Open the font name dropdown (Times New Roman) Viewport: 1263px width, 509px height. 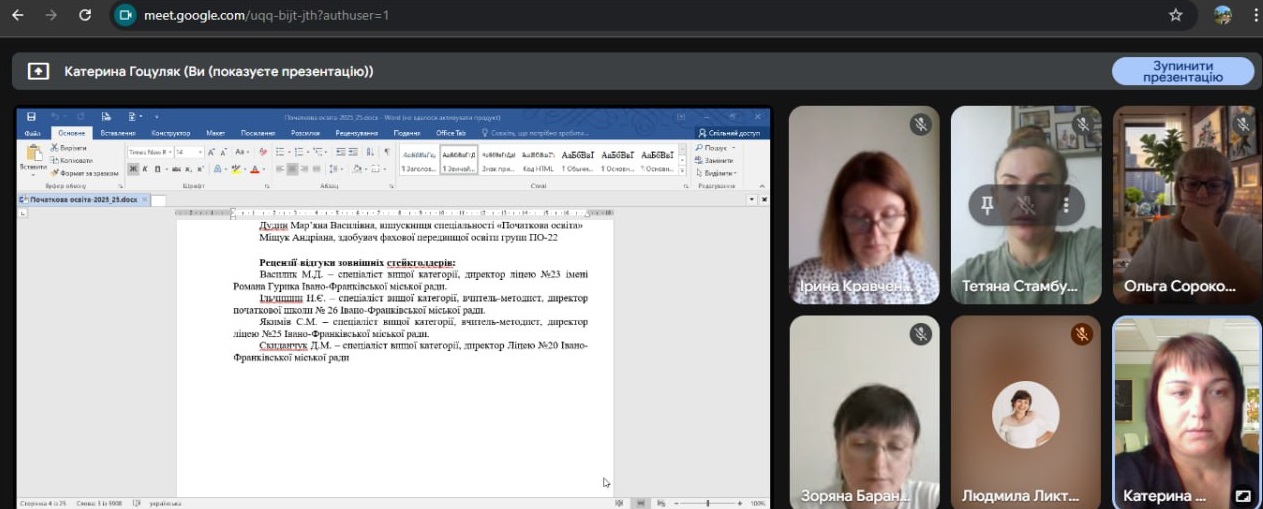[170, 152]
